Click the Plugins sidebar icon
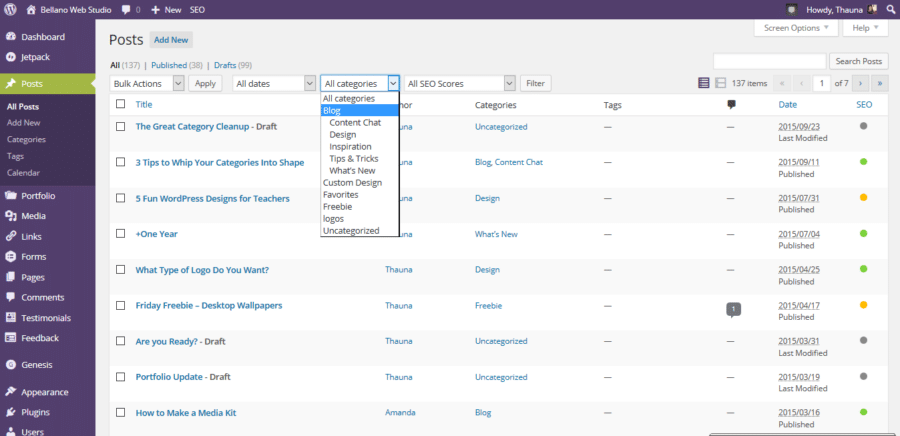Viewport: 900px width, 436px height. tap(10, 412)
